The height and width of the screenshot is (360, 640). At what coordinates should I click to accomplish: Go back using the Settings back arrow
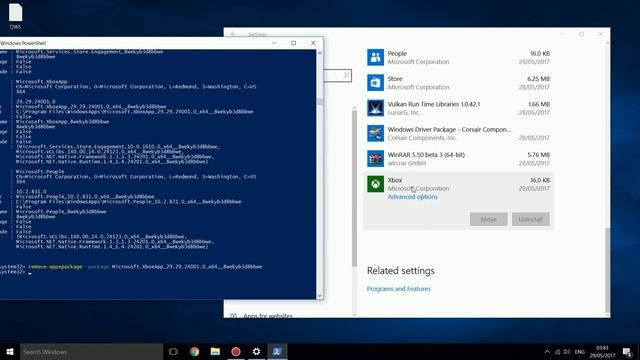(x=233, y=34)
